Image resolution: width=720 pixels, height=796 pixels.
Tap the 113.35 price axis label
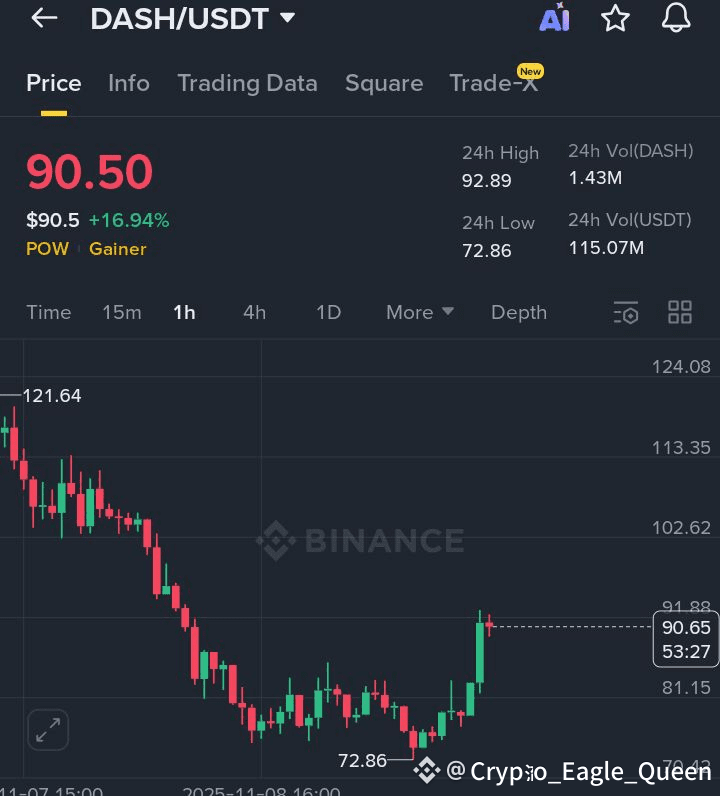pos(681,447)
